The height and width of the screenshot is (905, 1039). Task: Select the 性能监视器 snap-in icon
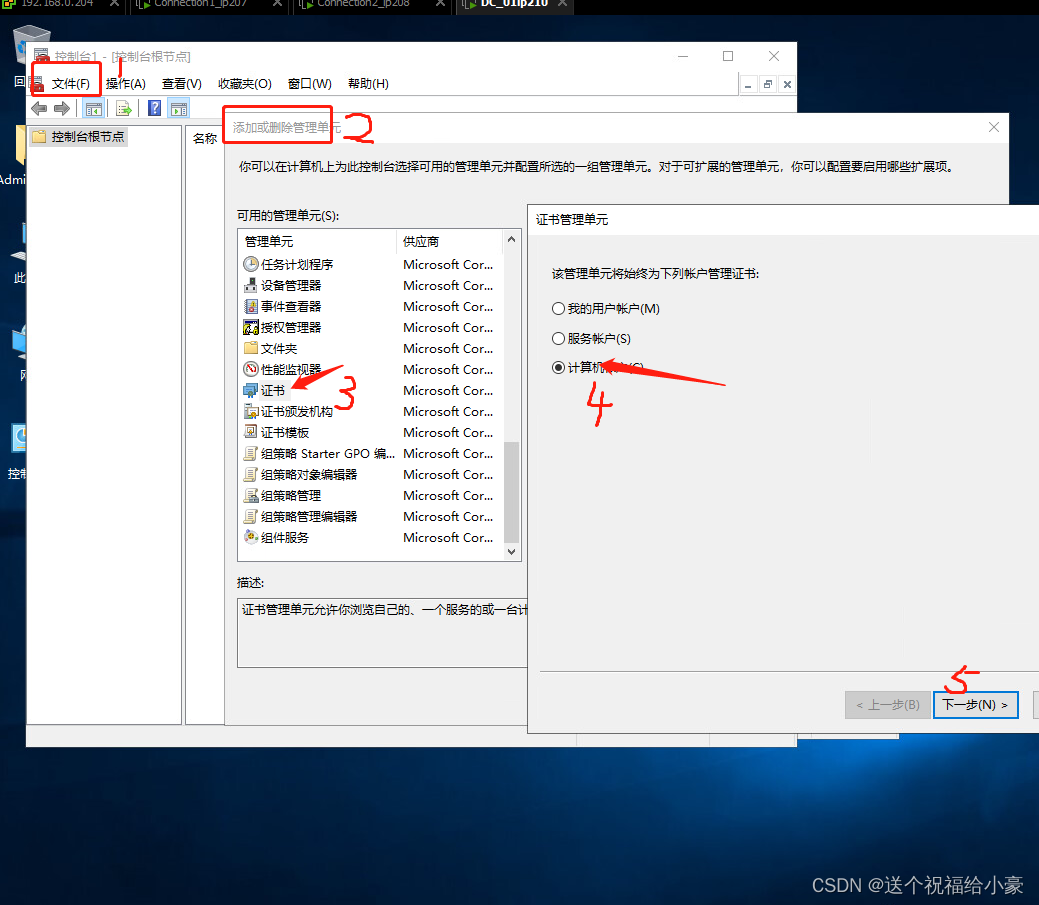pyautogui.click(x=250, y=370)
